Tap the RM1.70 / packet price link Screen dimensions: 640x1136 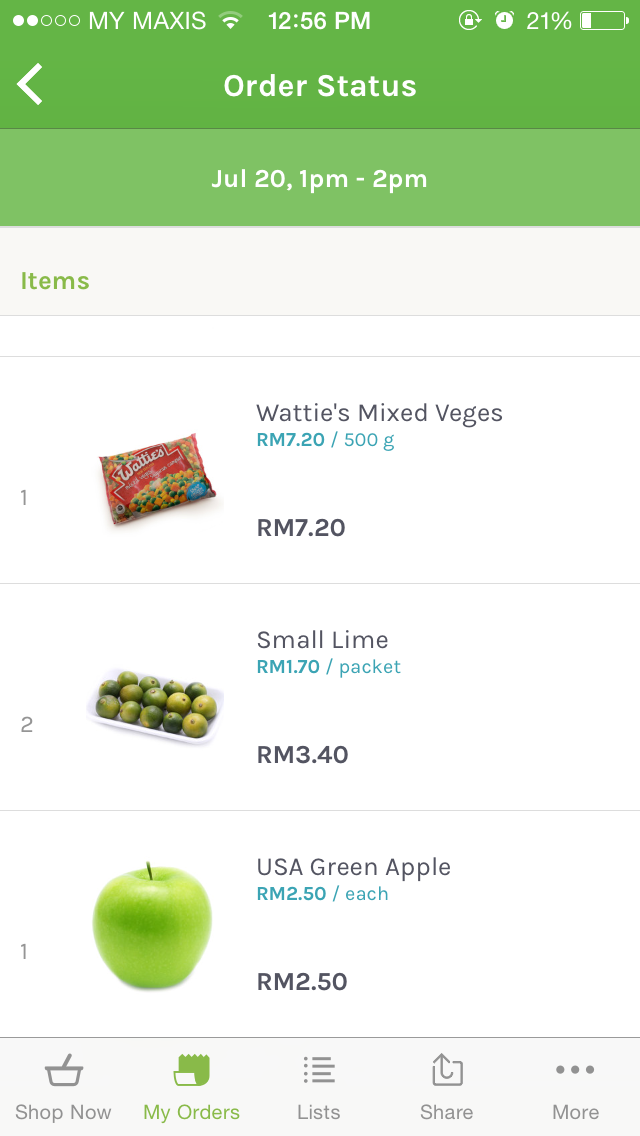pyautogui.click(x=329, y=666)
